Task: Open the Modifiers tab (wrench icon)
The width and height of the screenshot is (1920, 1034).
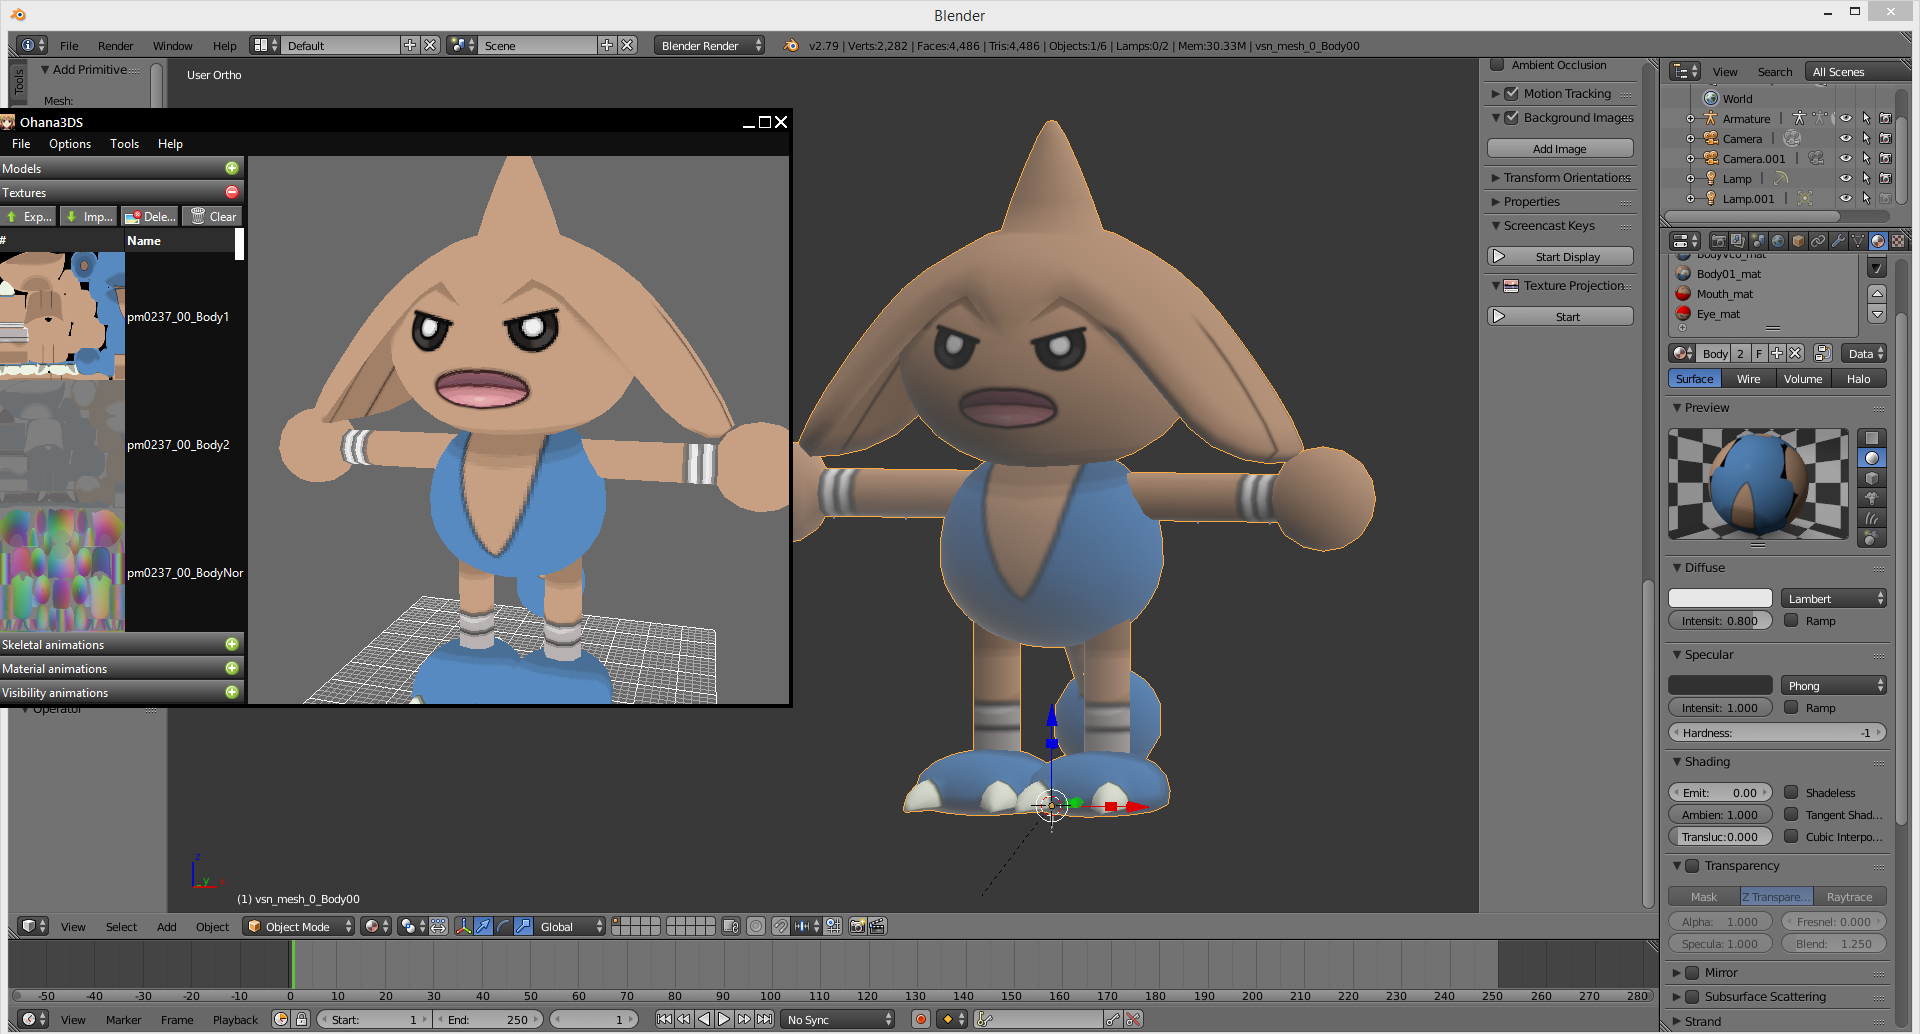Action: (1838, 241)
